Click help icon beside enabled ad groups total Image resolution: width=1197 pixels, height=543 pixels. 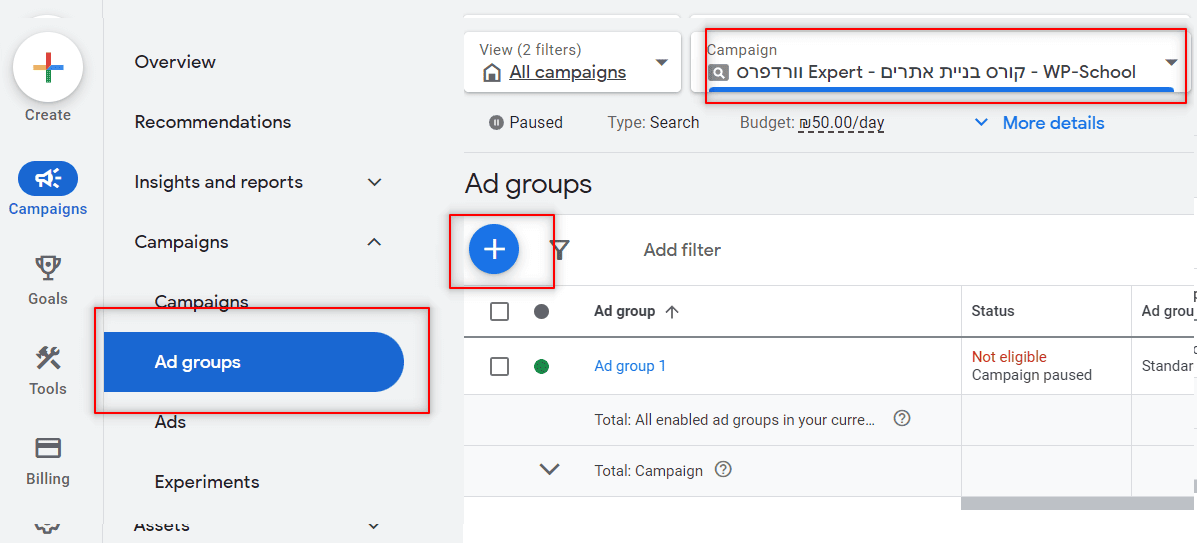(x=902, y=419)
